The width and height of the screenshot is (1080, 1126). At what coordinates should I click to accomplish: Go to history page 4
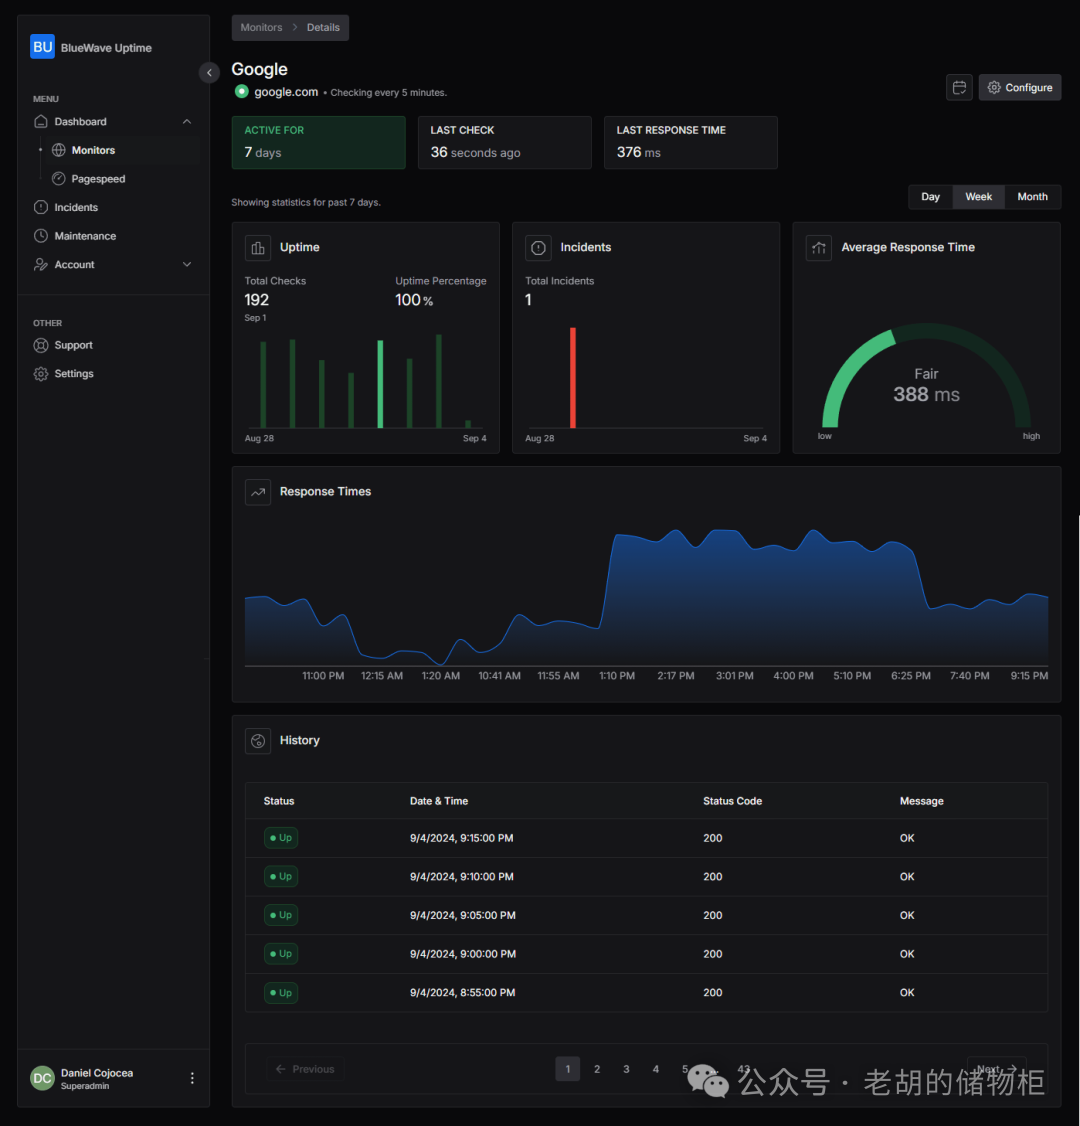pyautogui.click(x=656, y=1069)
